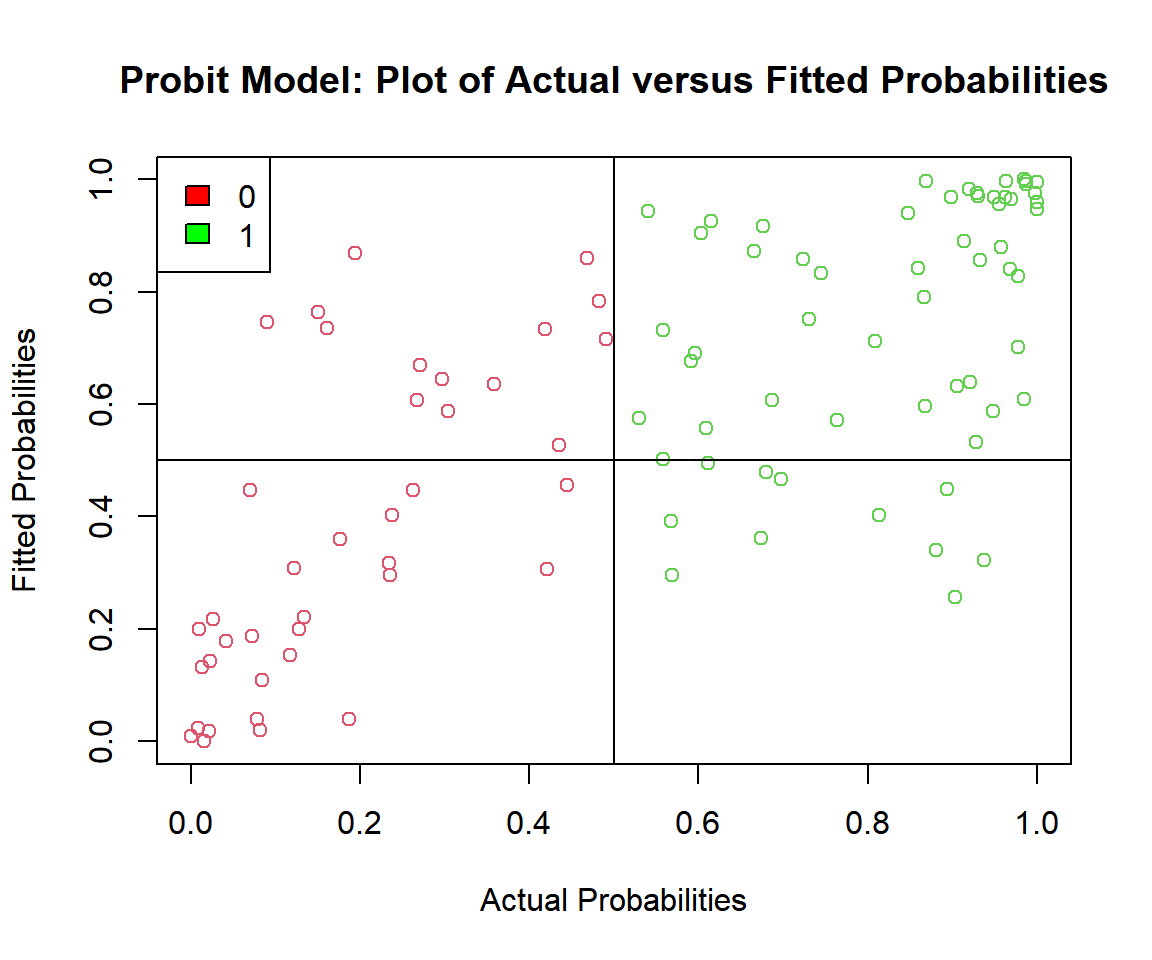Click the 0.8 tick label on y-axis
The width and height of the screenshot is (1152, 960).
coord(100,291)
